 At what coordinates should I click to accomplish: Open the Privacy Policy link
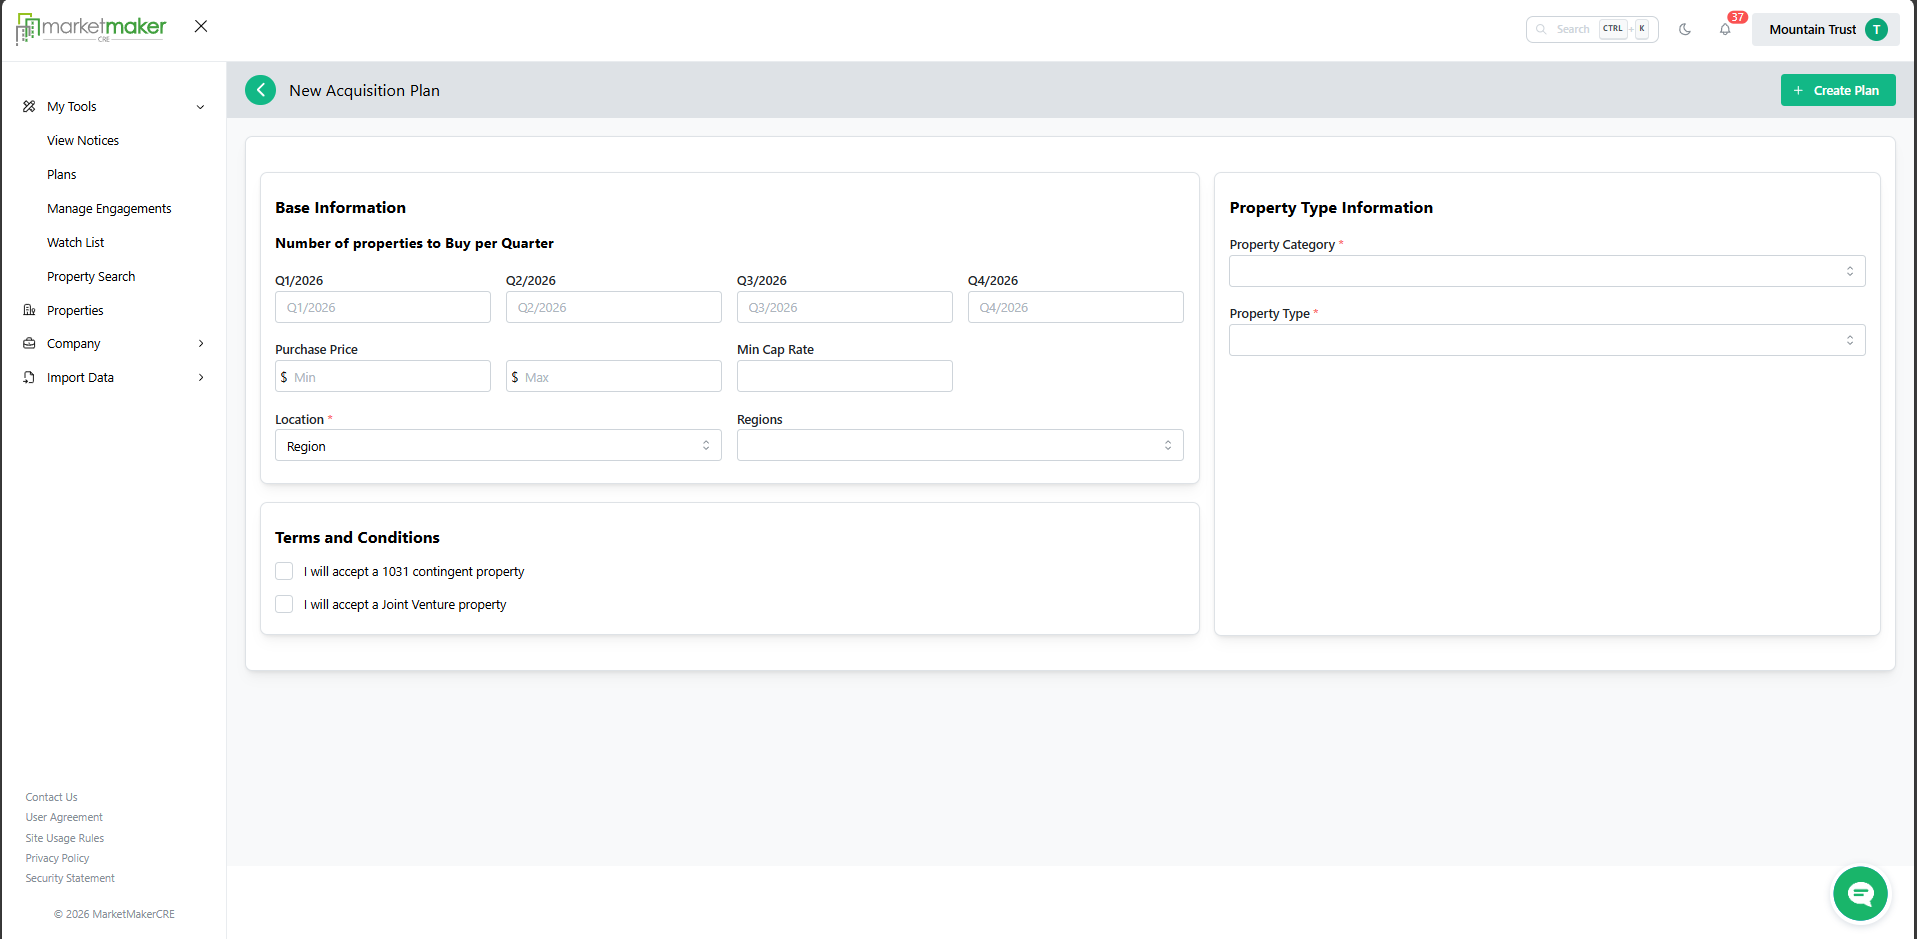click(57, 858)
